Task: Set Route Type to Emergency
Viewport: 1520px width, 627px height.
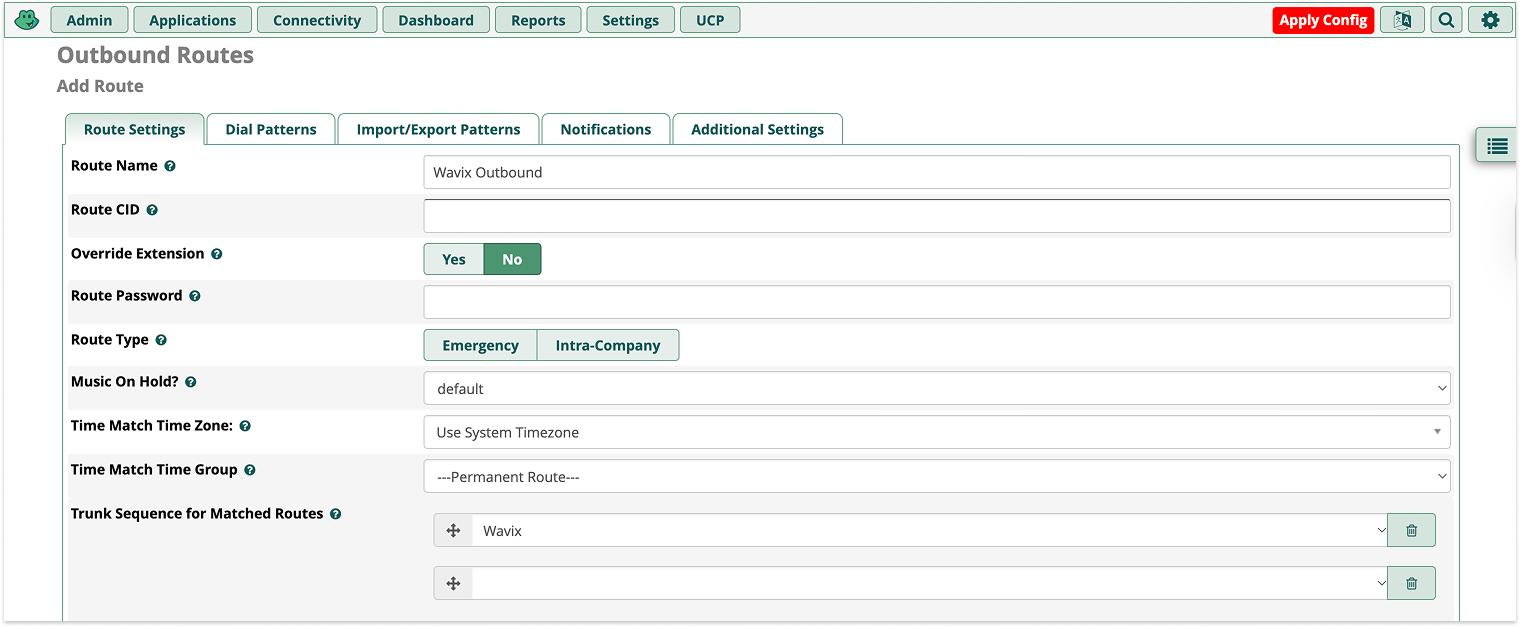Action: coord(480,344)
